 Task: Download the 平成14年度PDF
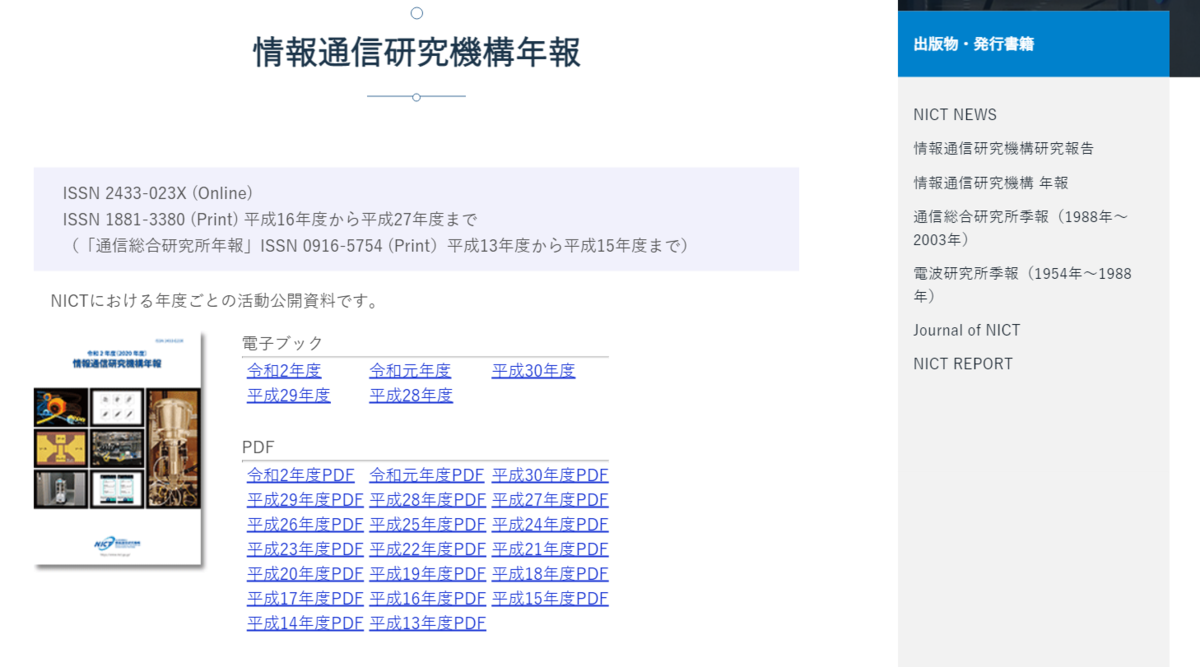[305, 623]
